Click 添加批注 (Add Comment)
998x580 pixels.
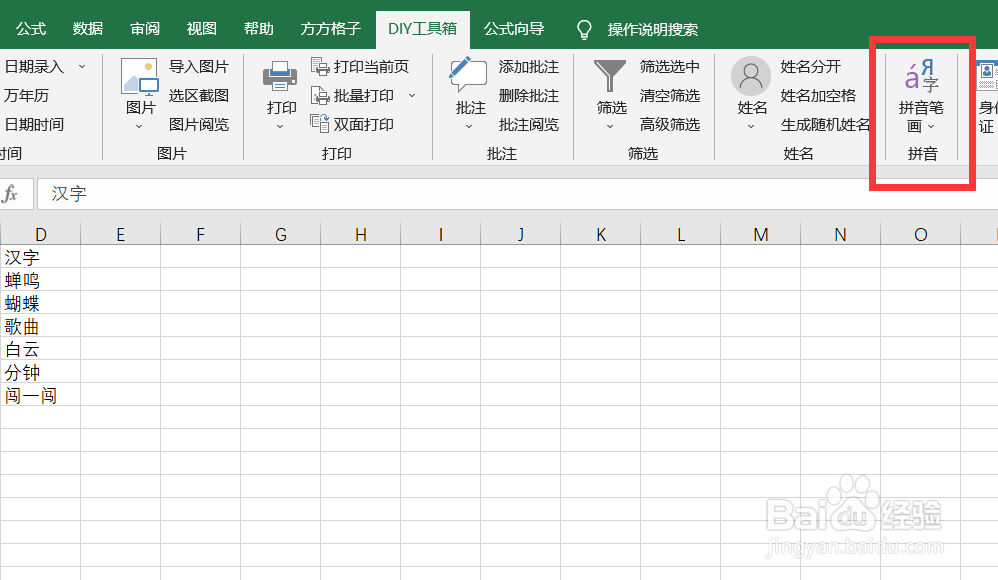coord(527,67)
